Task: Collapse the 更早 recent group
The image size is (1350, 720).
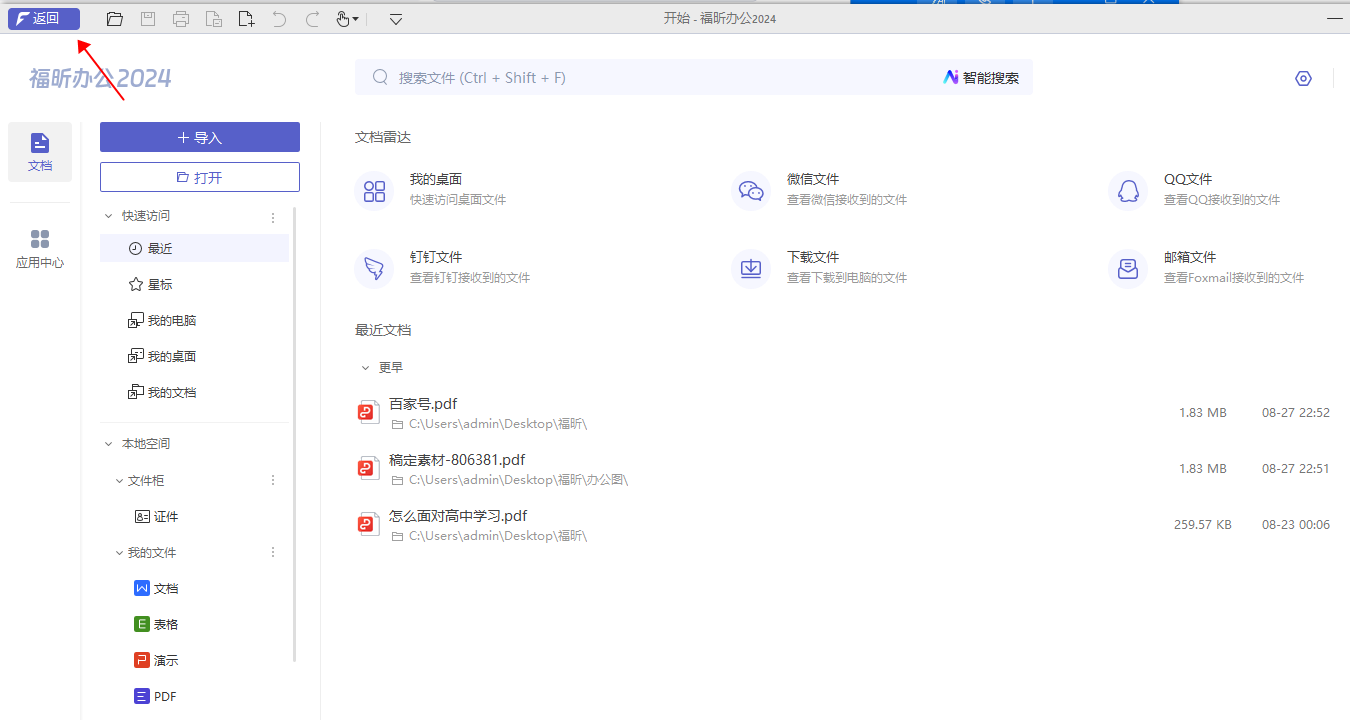Action: click(366, 368)
